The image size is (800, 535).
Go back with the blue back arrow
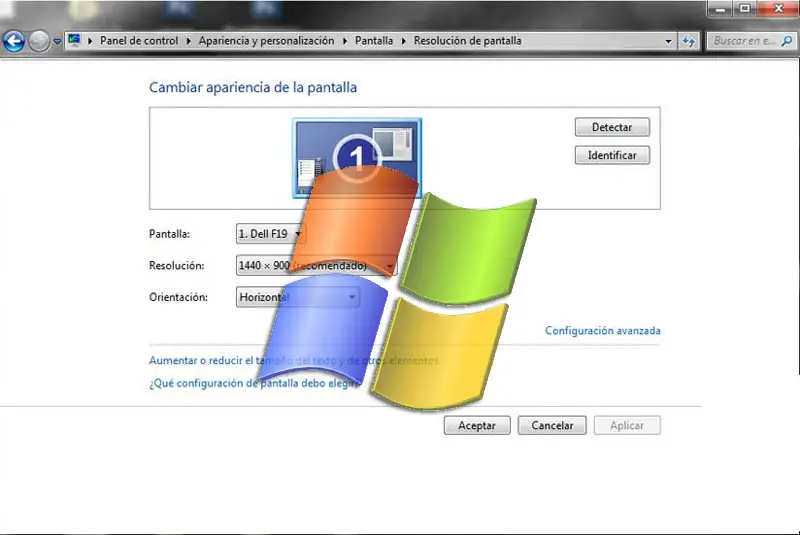pos(14,41)
